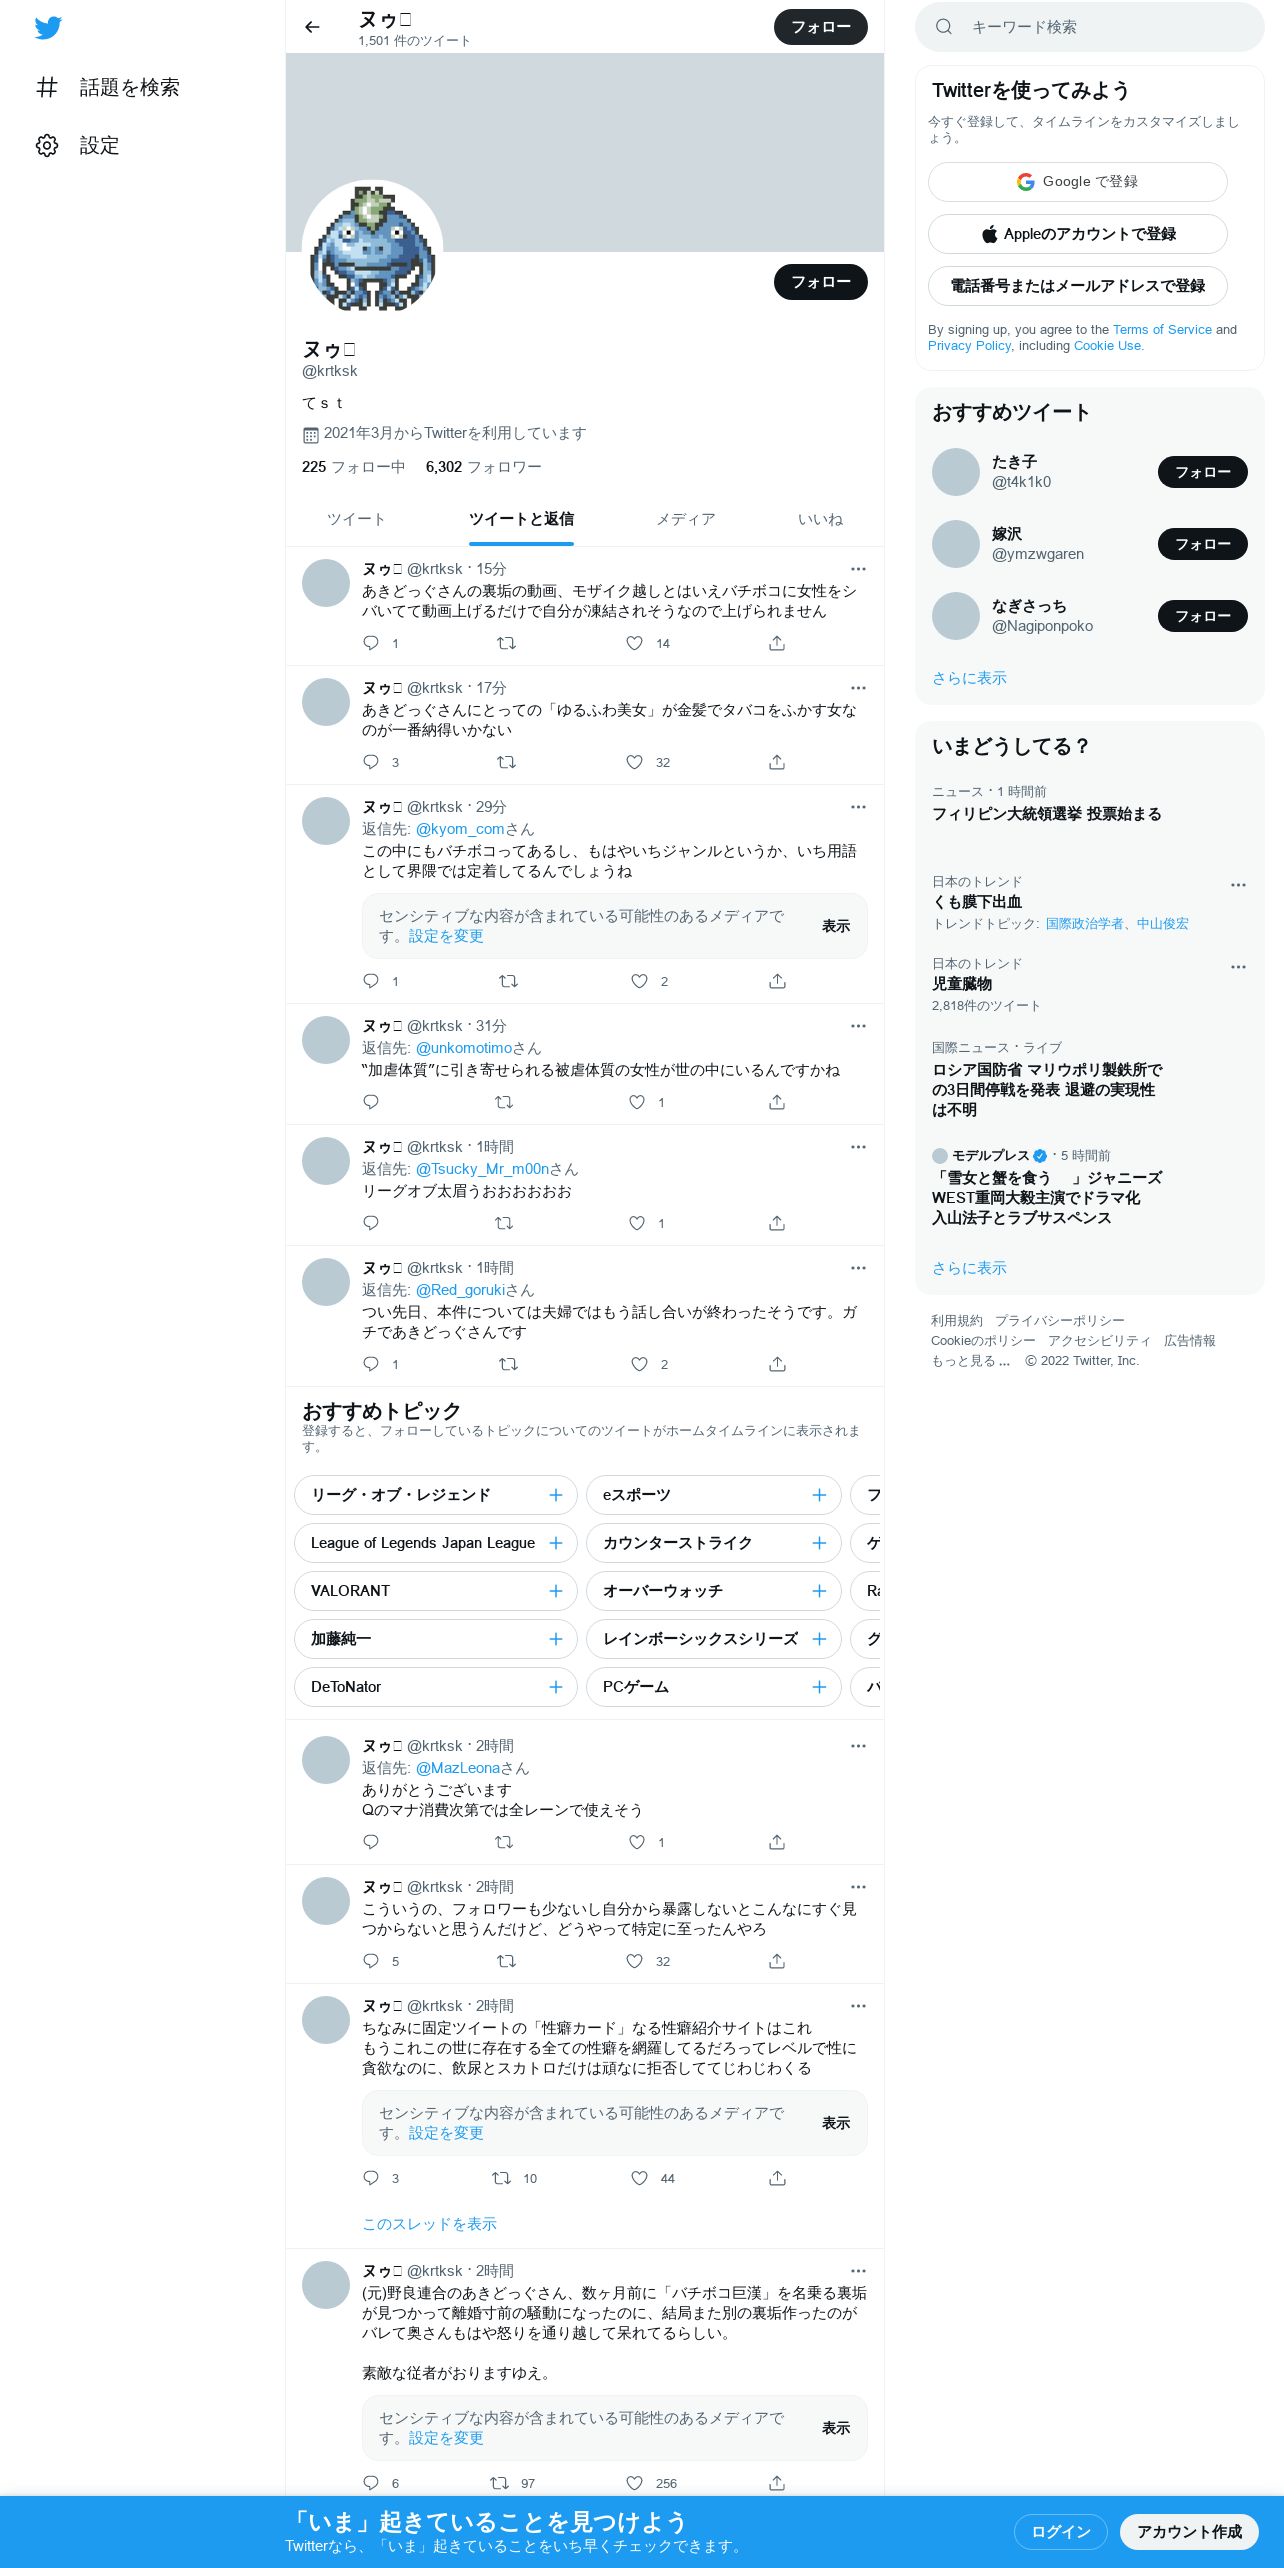This screenshot has height=2568, width=1284.
Task: Open more options on @Red_goruki reply
Action: pos(858,1268)
